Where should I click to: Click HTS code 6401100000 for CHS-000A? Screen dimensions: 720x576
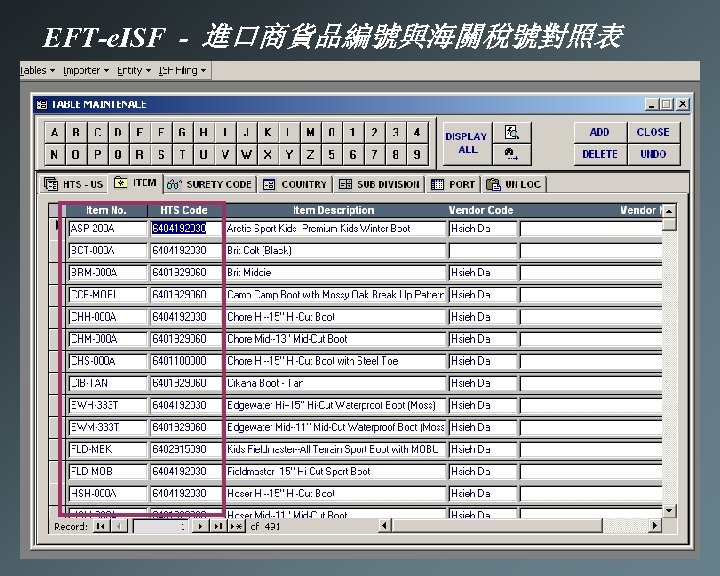tap(186, 361)
